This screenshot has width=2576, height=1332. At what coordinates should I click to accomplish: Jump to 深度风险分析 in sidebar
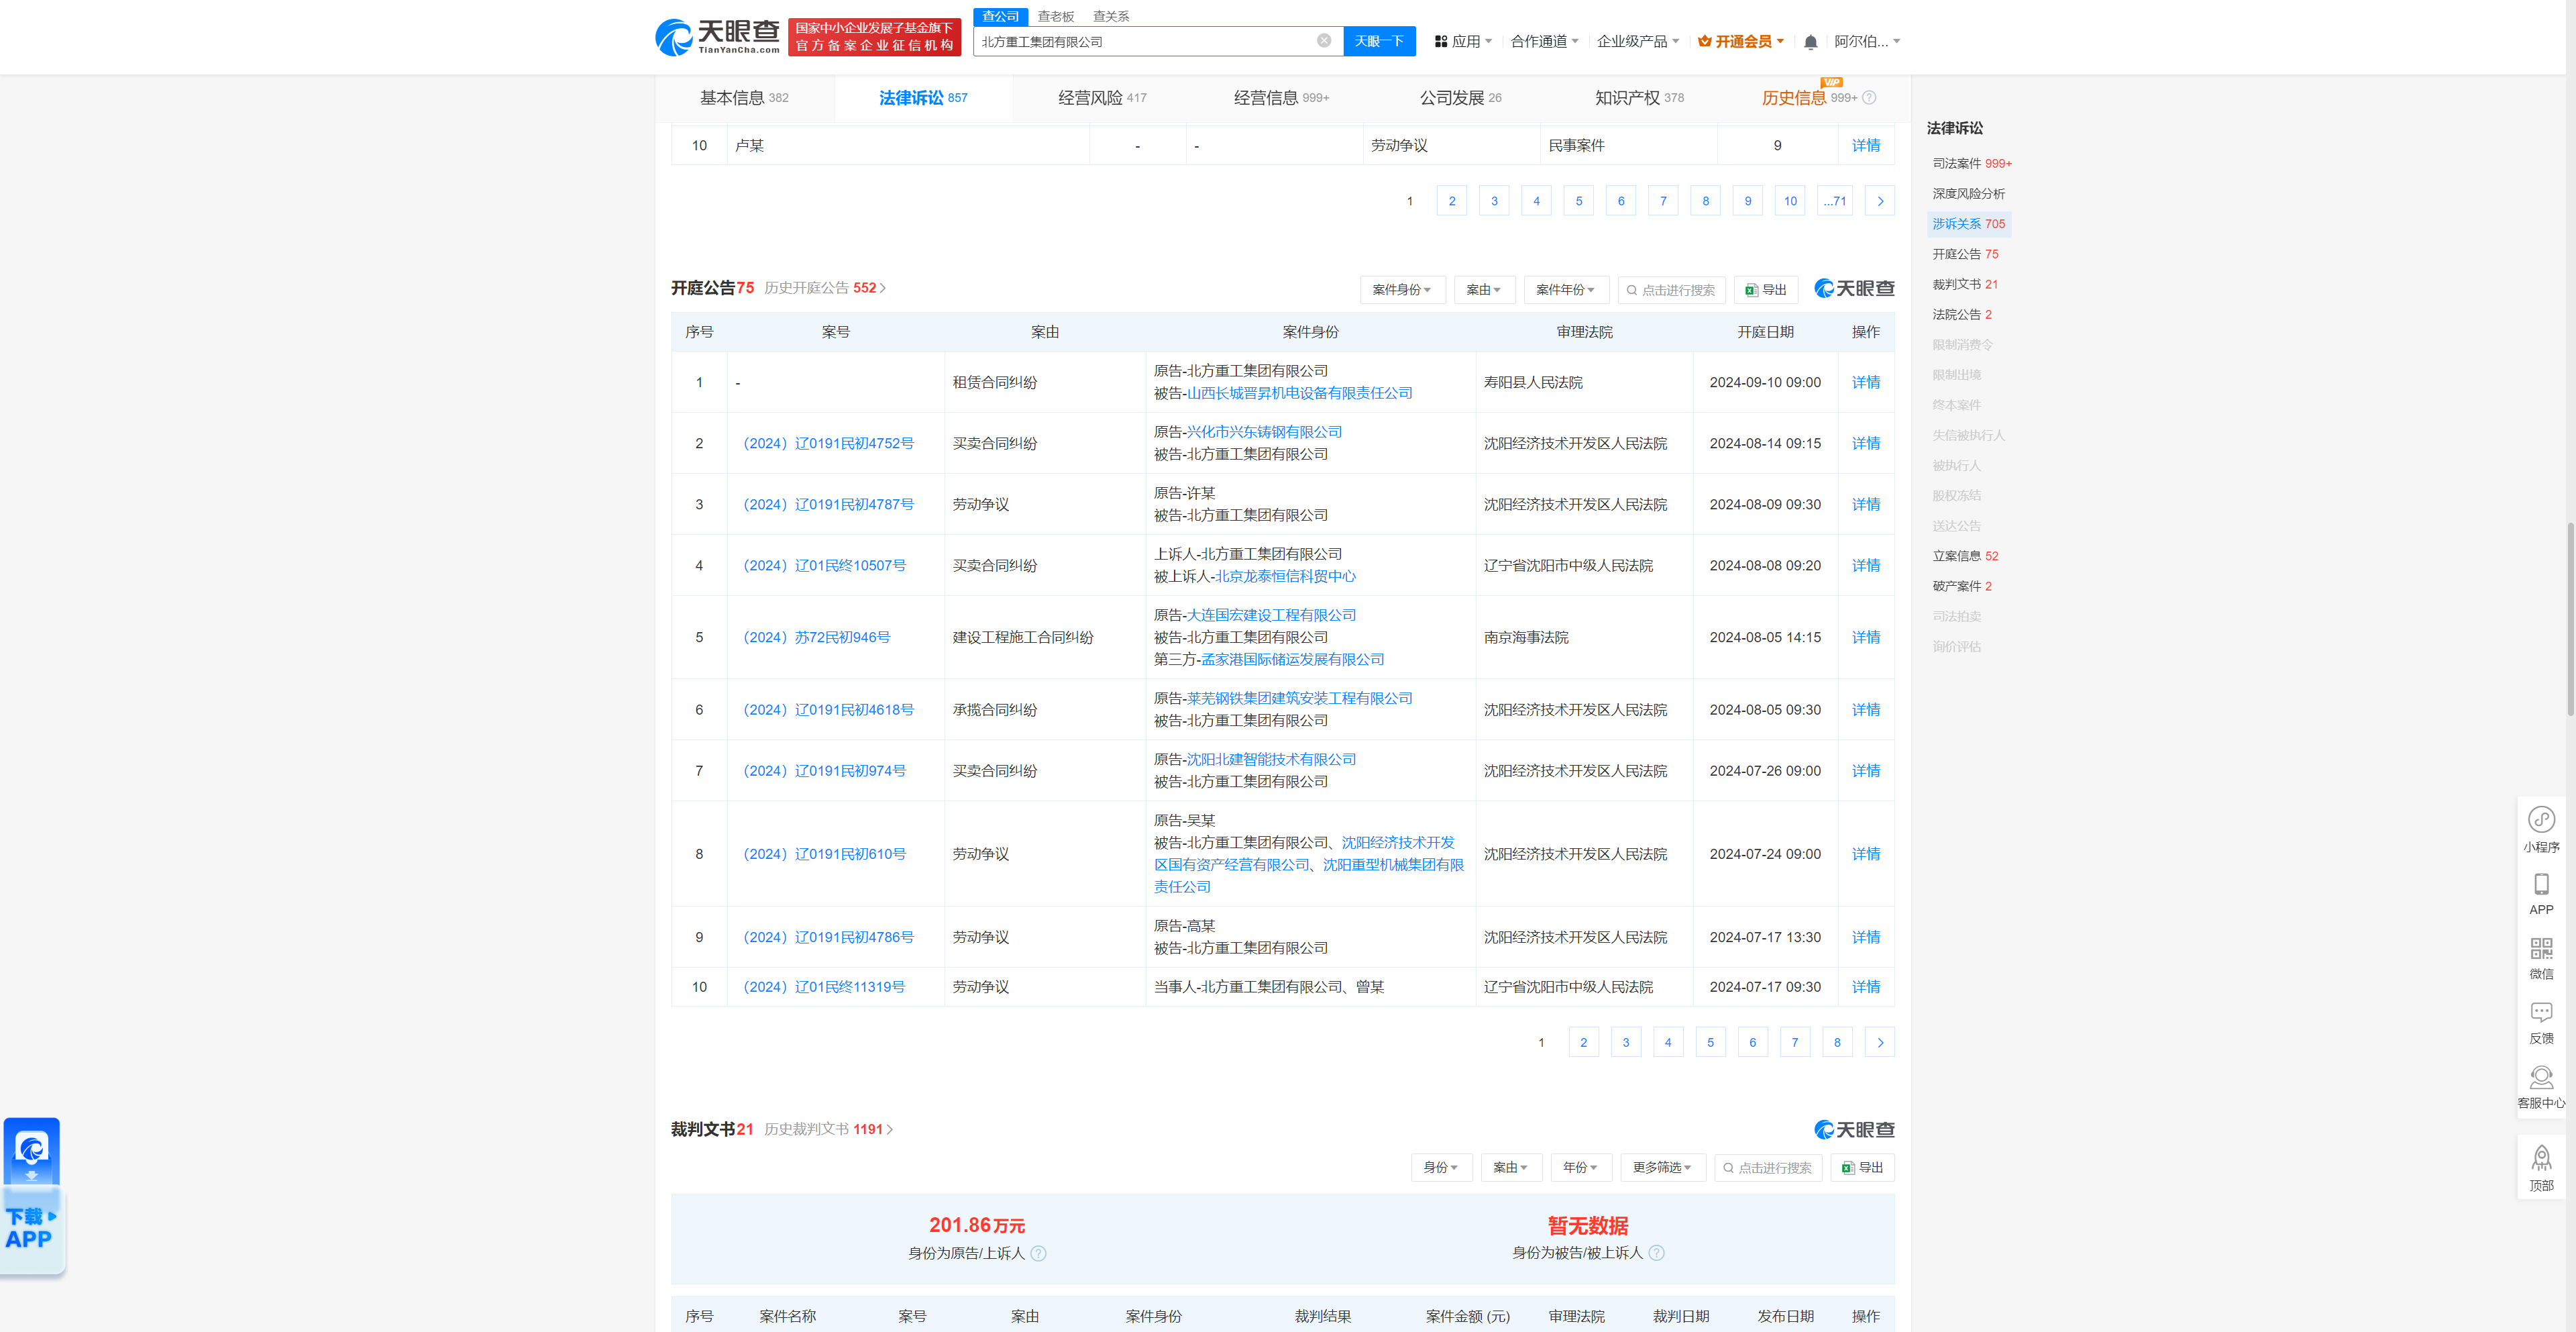point(1968,193)
